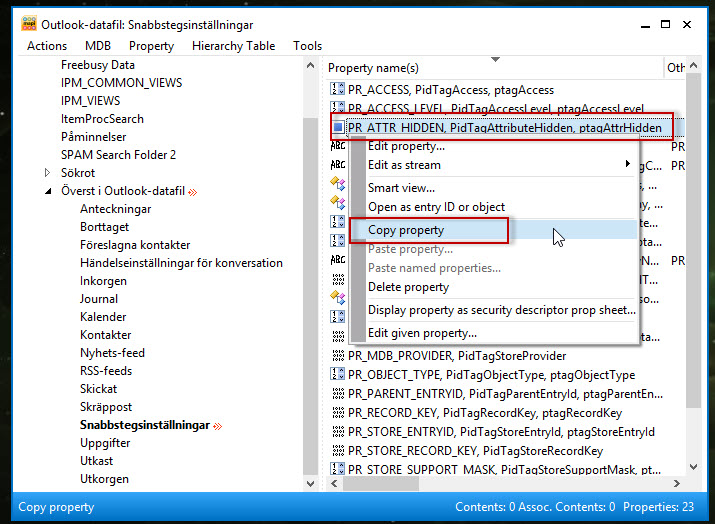This screenshot has width=715, height=524.
Task: Click the icon beside PR_ACCESS property row
Action: coord(337,89)
